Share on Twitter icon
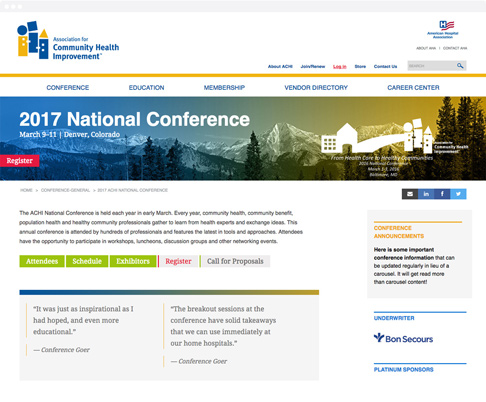 (x=458, y=194)
